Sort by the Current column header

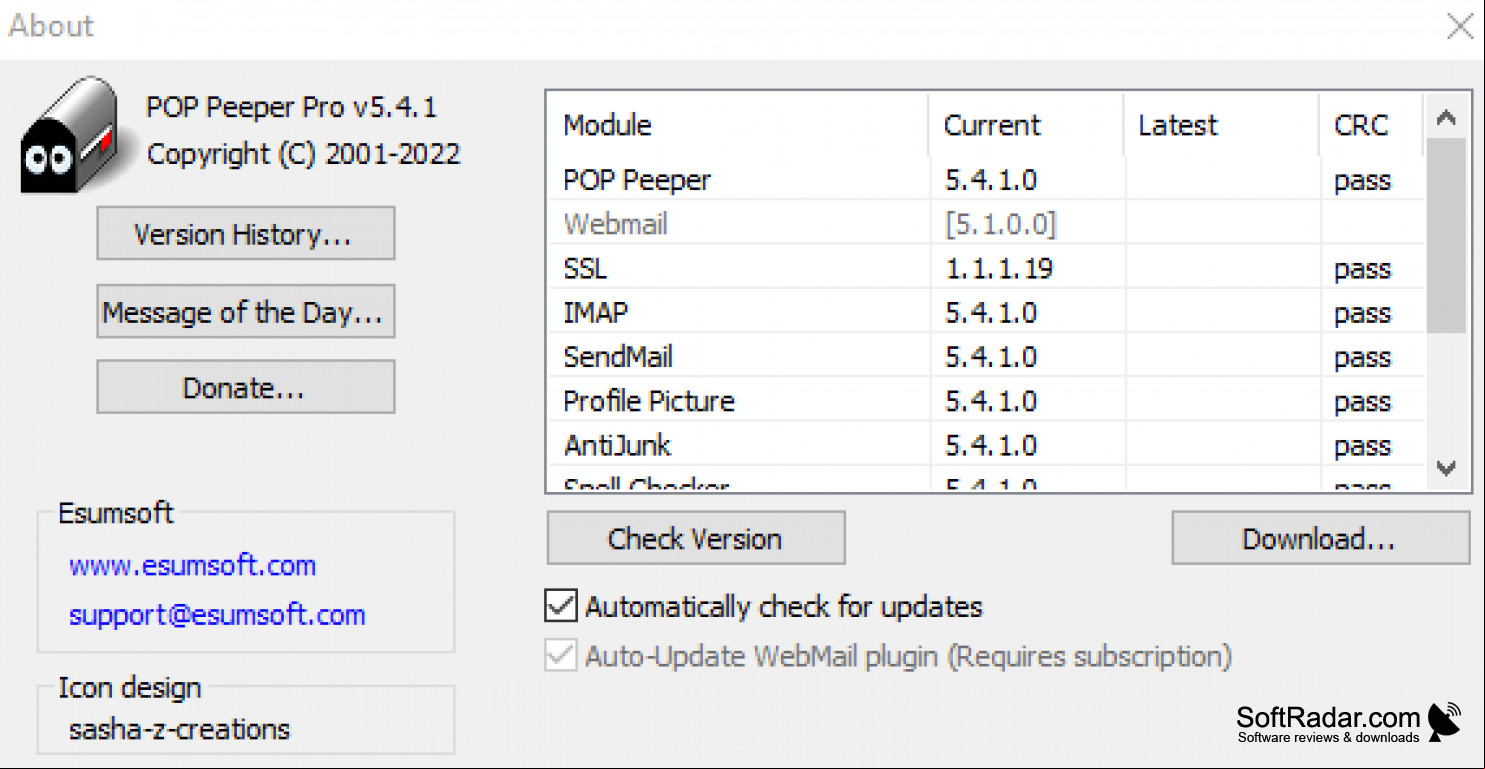pos(1026,125)
